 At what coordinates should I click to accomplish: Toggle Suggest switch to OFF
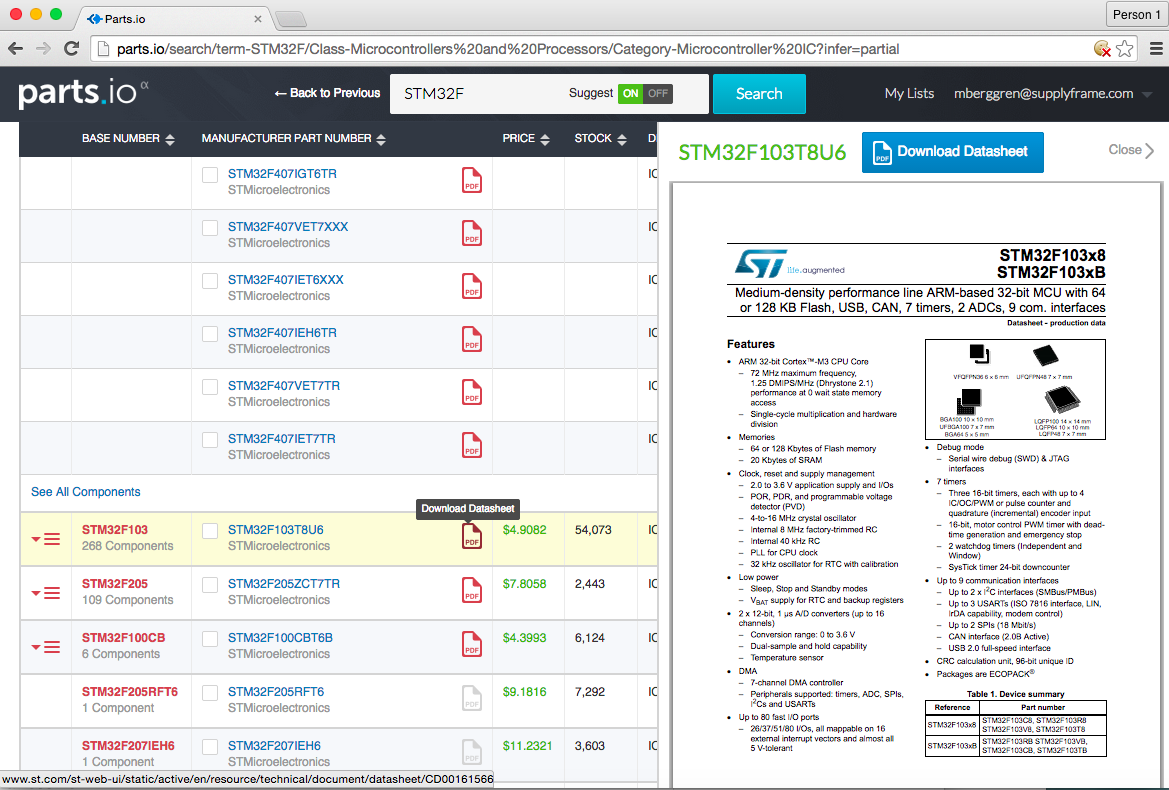coord(658,93)
